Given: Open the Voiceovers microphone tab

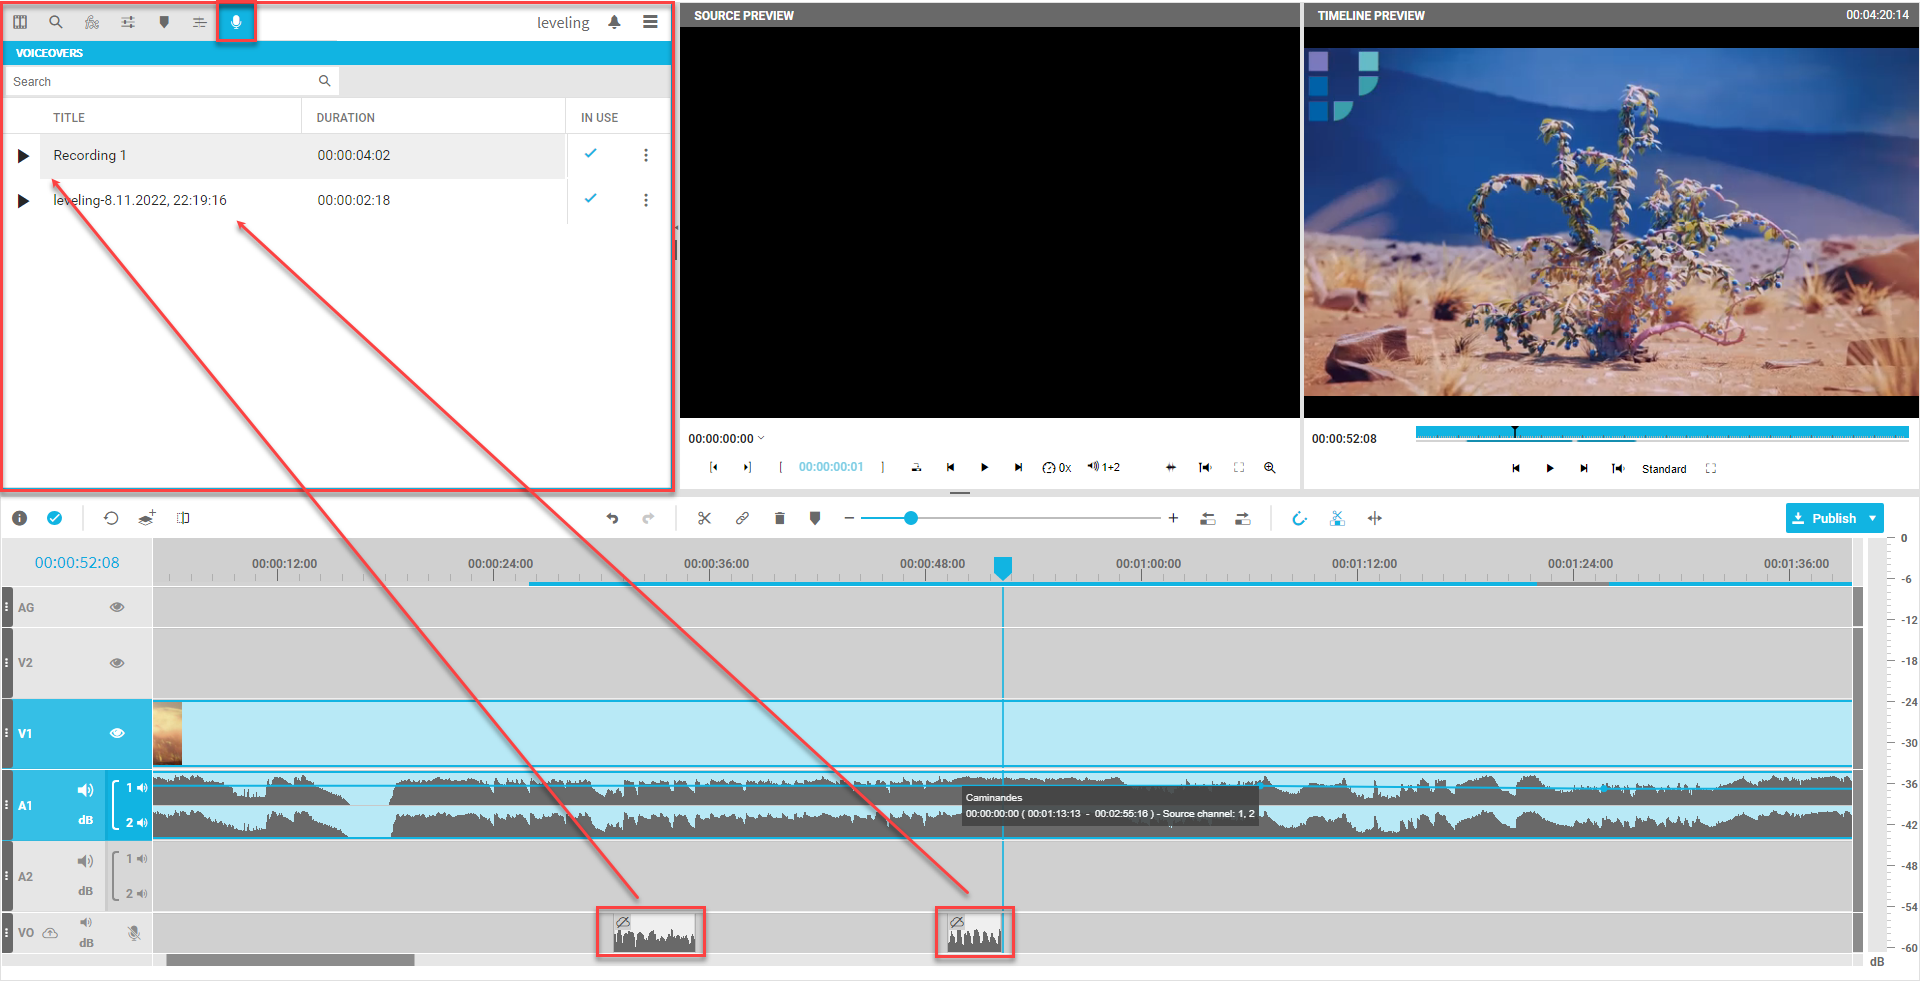Looking at the screenshot, I should [x=236, y=22].
